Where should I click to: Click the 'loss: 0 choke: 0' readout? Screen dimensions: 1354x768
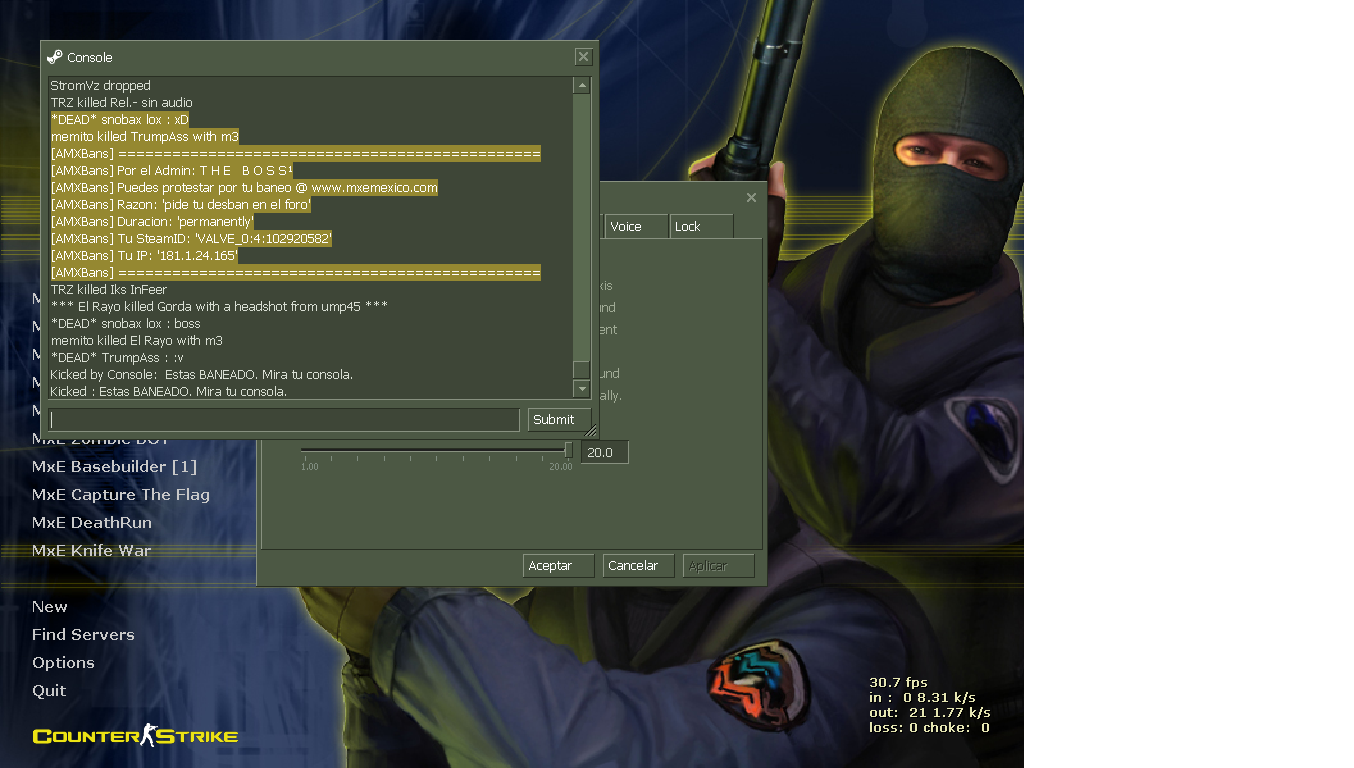pos(929,728)
